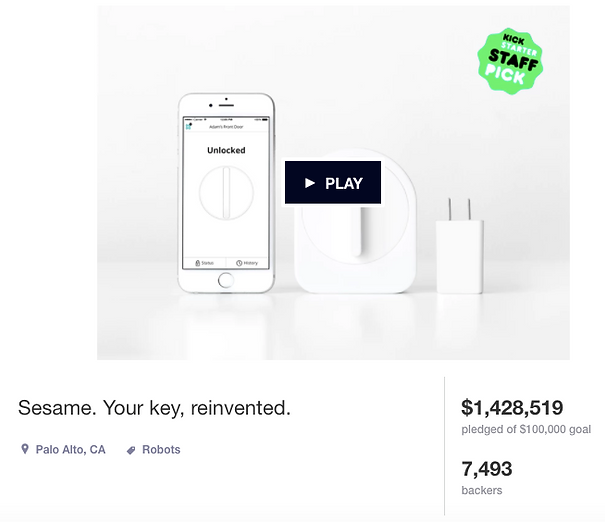Click the phone home button
The width and height of the screenshot is (605, 522).
tap(226, 280)
